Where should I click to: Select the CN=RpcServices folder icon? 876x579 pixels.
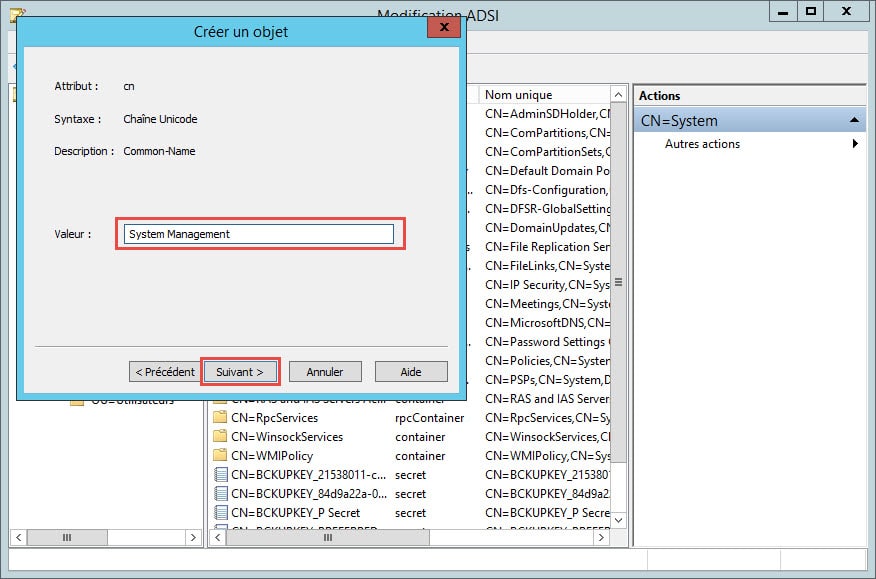coord(220,417)
